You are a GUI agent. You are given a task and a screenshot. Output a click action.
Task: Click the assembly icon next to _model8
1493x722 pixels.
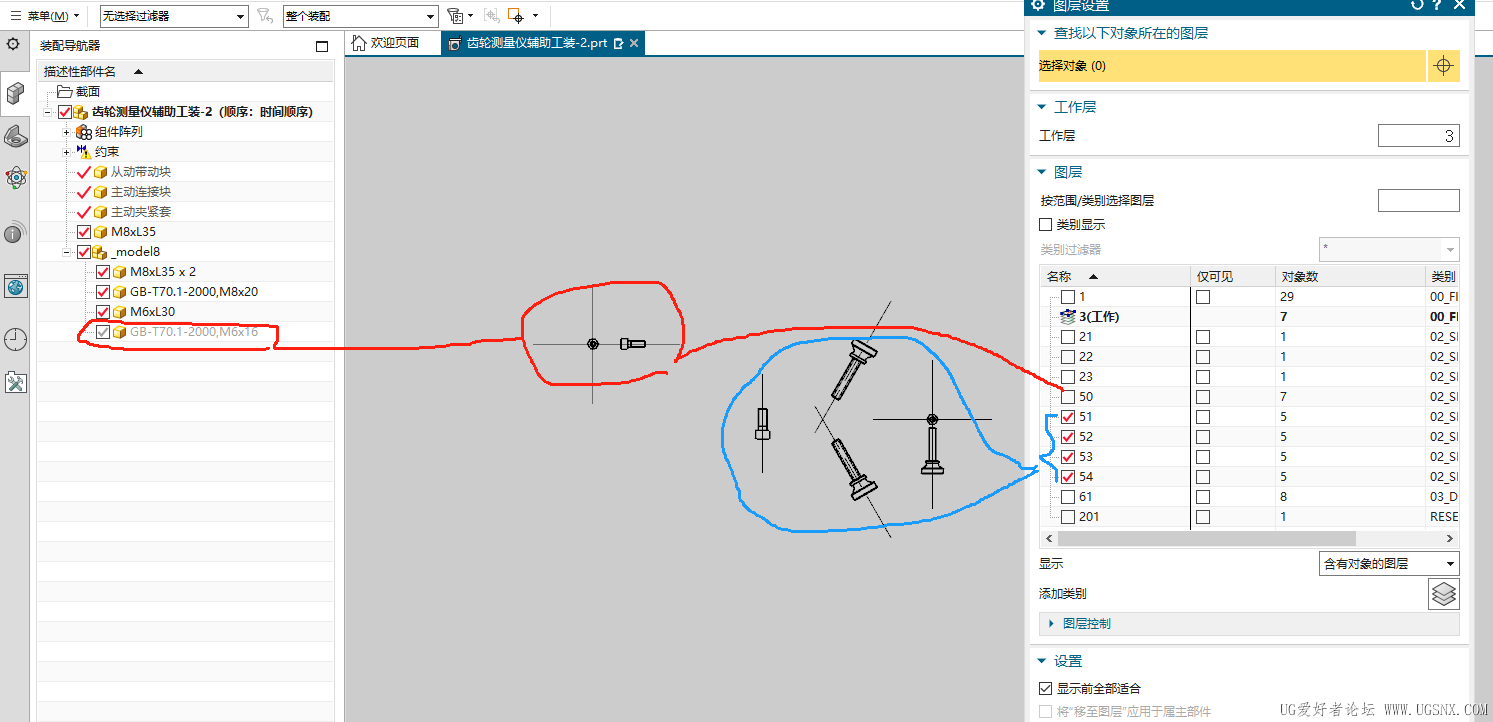(x=100, y=252)
